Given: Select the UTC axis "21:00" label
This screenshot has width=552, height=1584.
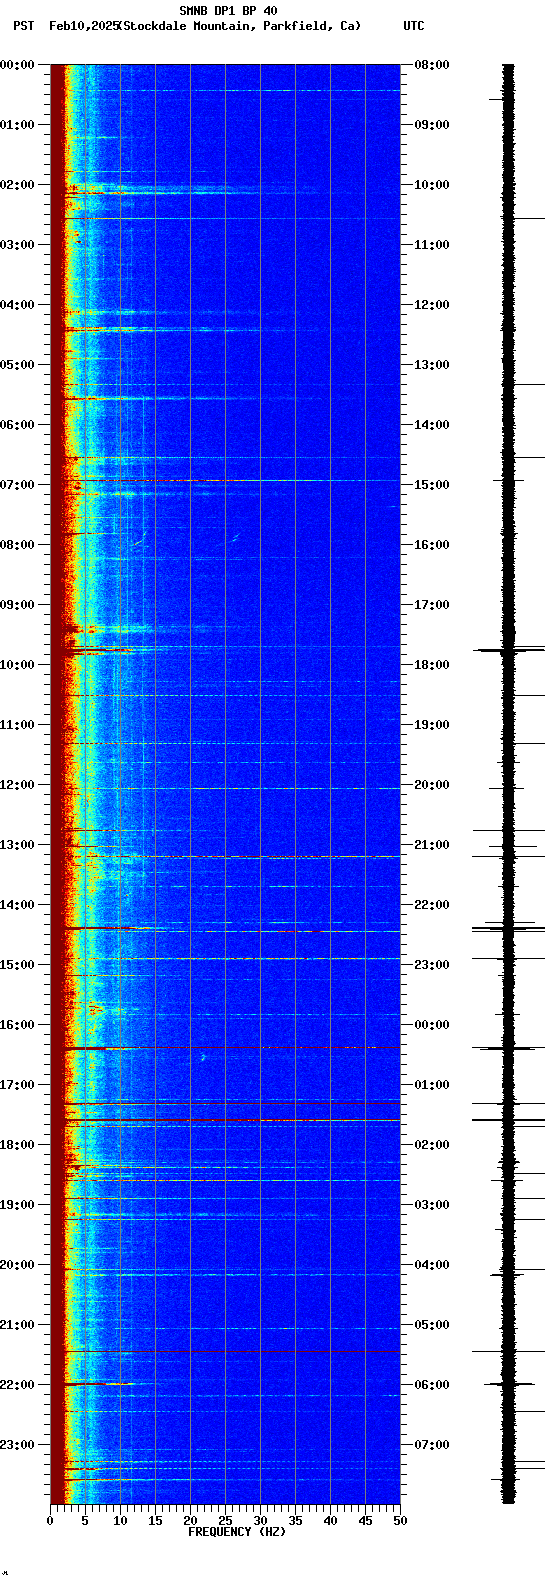Looking at the screenshot, I should (432, 845).
